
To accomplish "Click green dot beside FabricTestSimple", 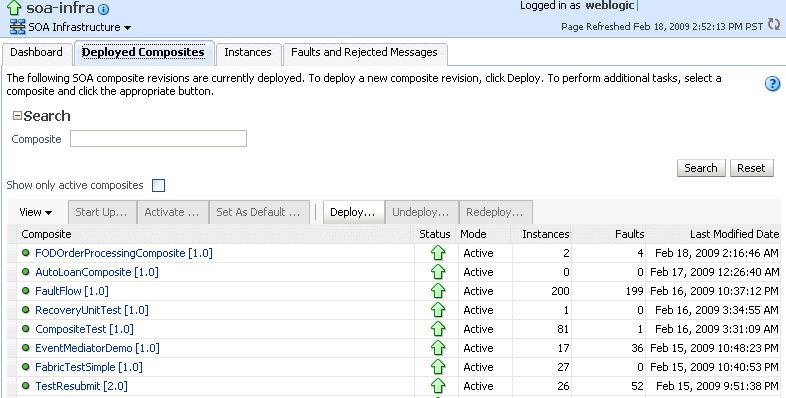I will (26, 367).
